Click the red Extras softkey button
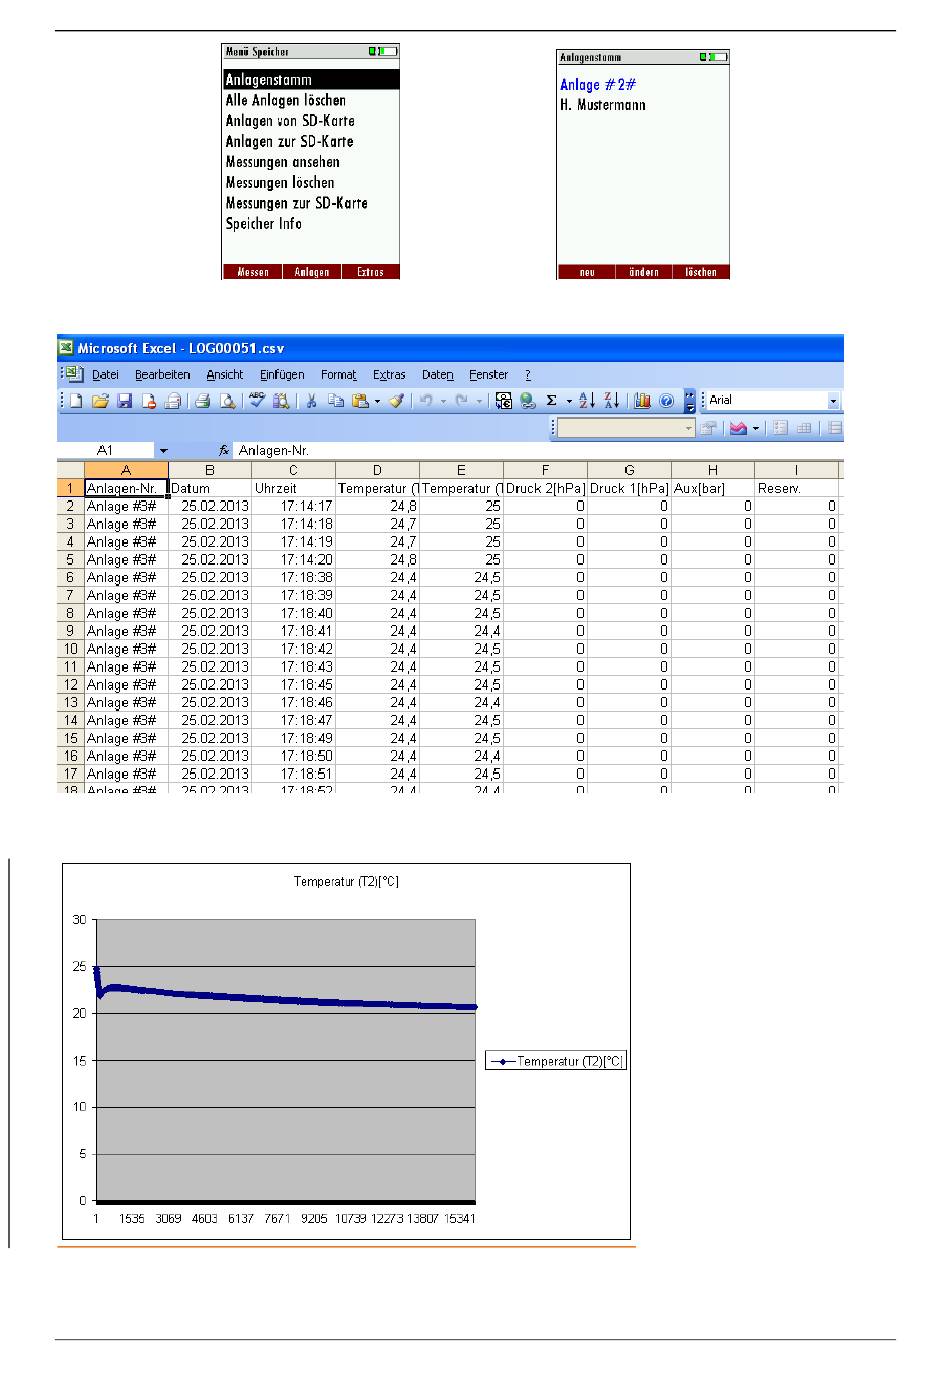The width and height of the screenshot is (950, 1379). tap(370, 272)
